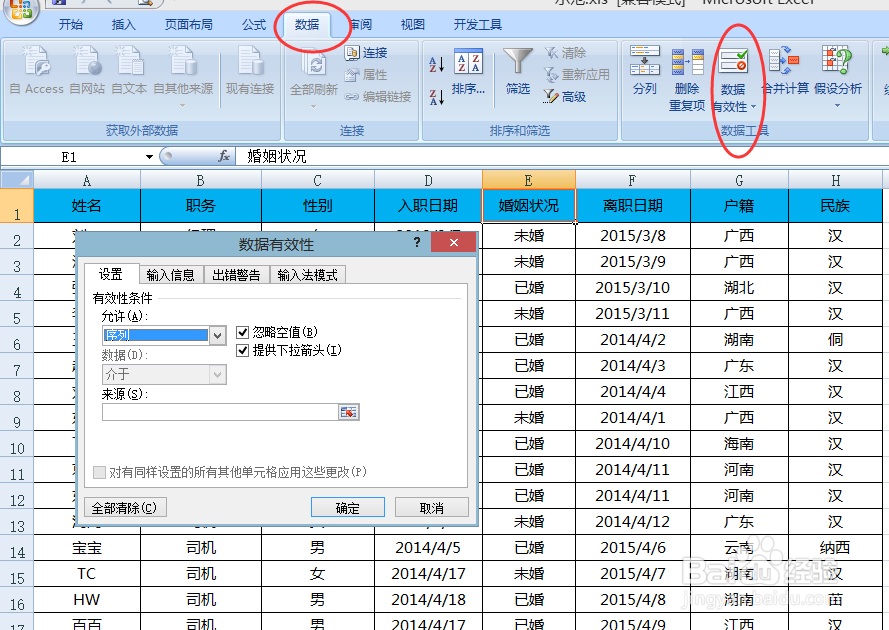This screenshot has height=630, width=889.
Task: Click the Office button logo
Action: point(20,10)
